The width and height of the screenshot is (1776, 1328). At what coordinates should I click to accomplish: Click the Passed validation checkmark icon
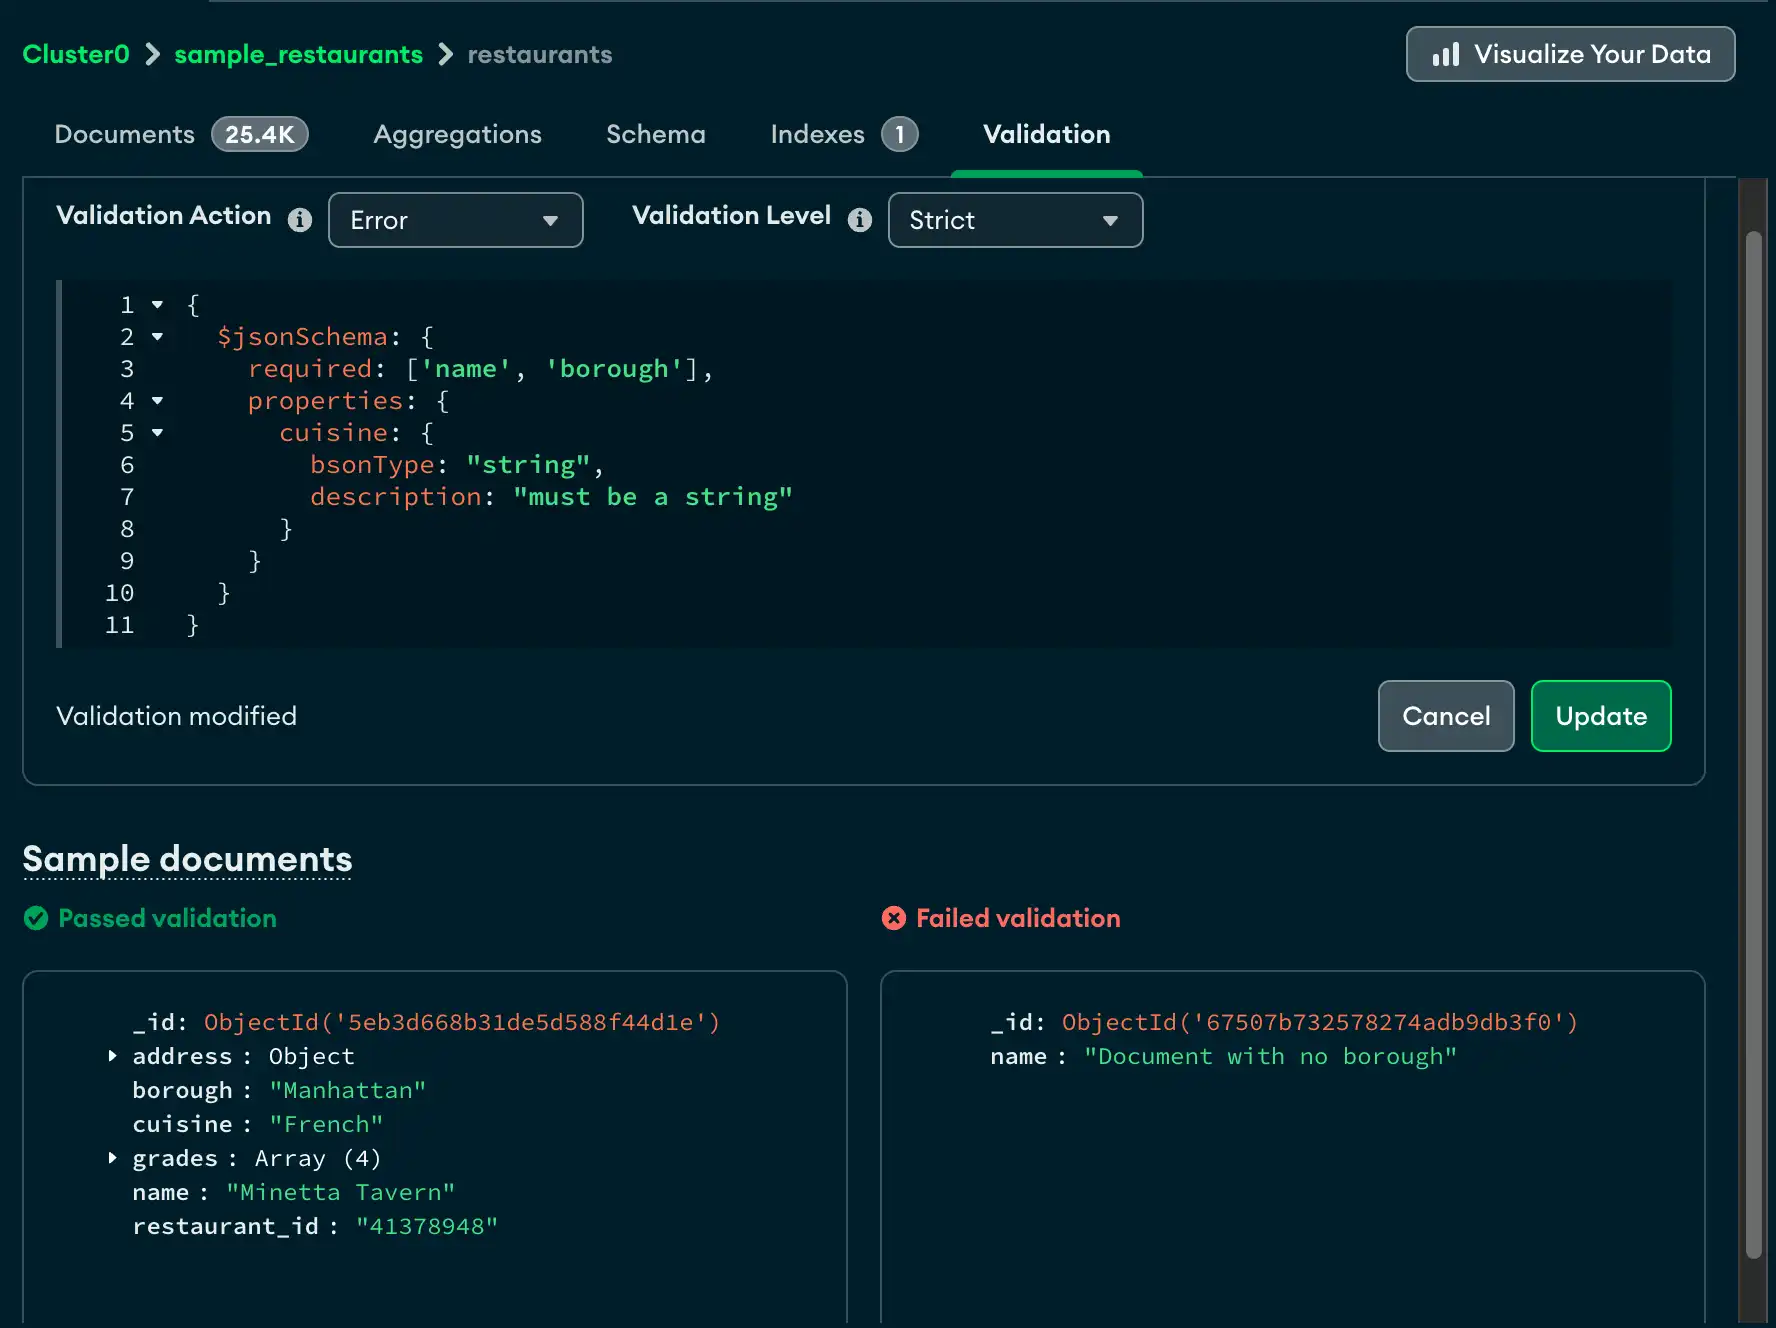[35, 918]
